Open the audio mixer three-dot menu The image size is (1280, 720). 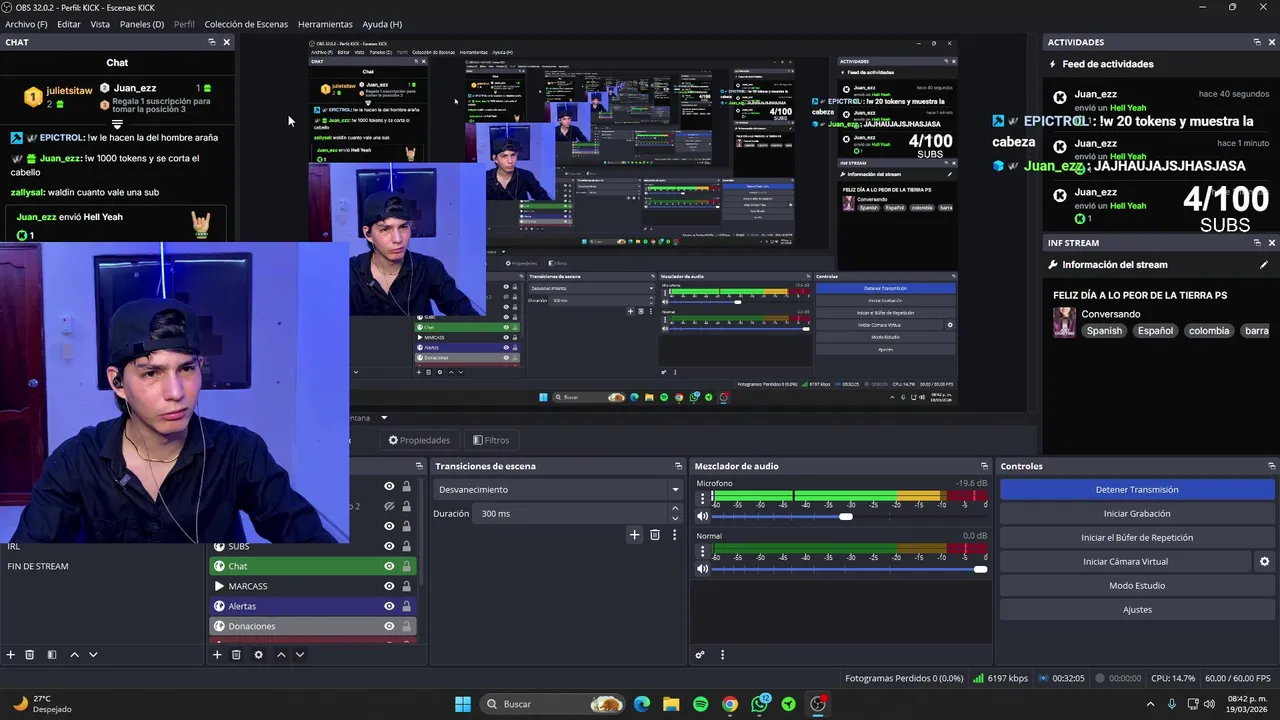pyautogui.click(x=722, y=655)
